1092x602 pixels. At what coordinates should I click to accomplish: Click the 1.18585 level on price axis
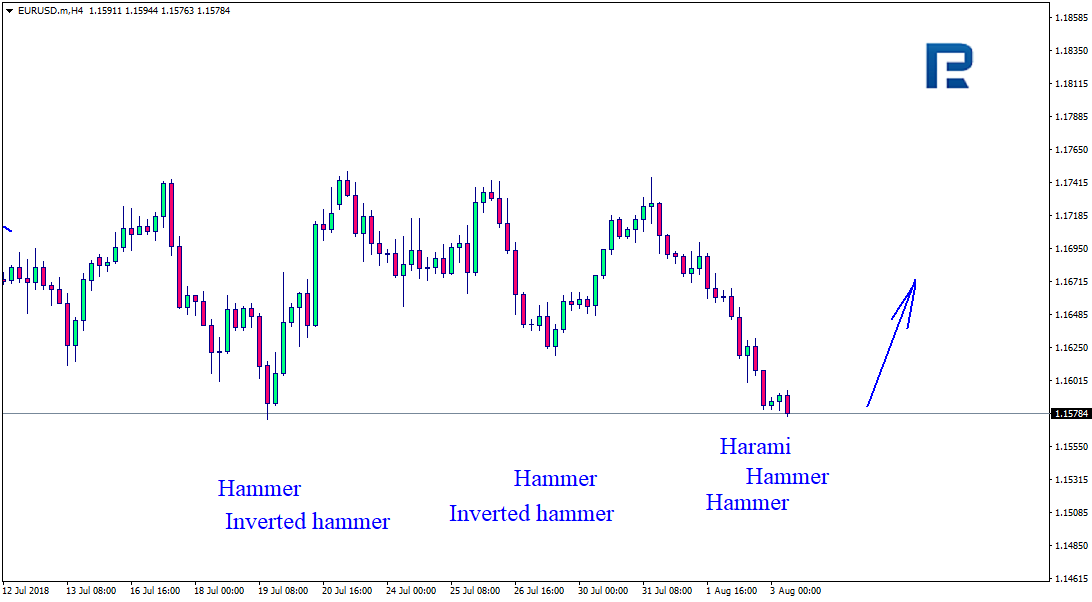coord(1069,18)
